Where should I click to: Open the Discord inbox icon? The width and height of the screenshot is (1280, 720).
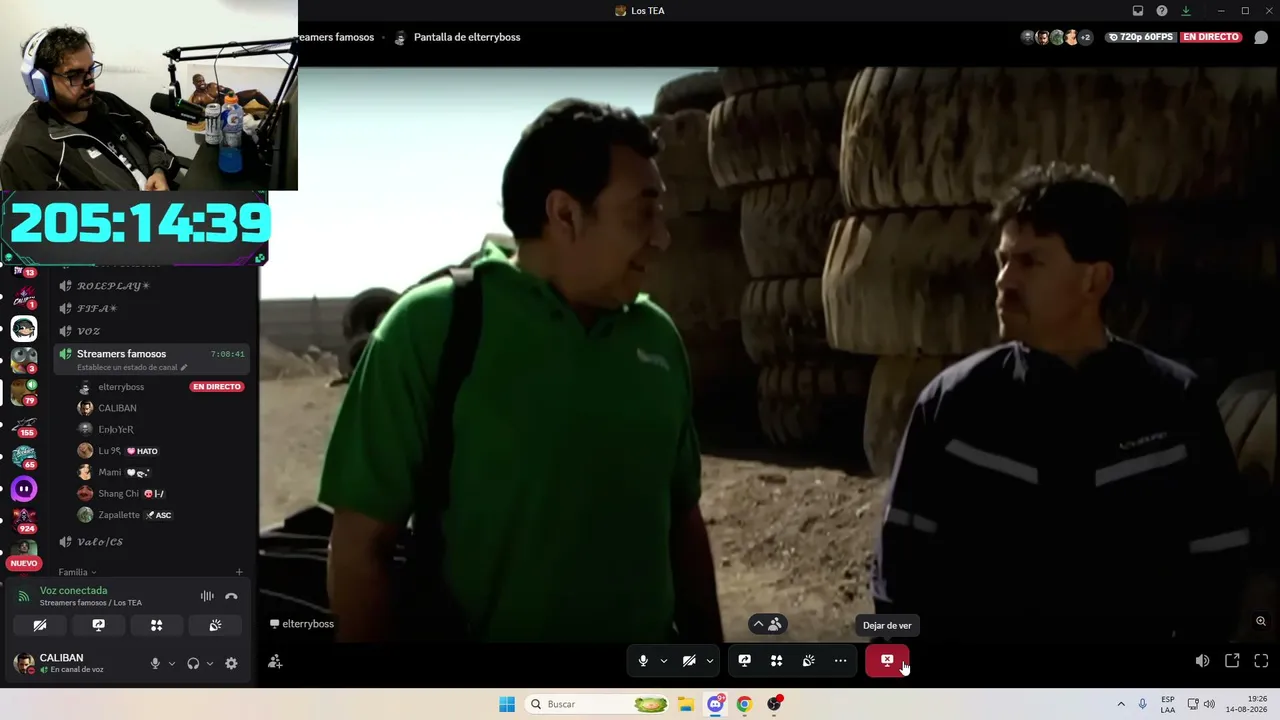1138,11
